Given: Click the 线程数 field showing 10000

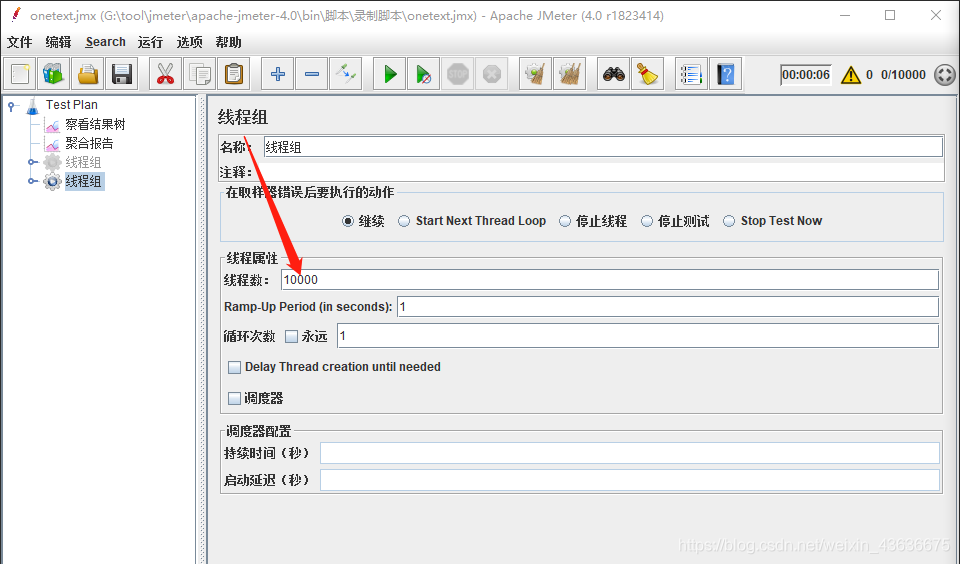Looking at the screenshot, I should tap(610, 280).
